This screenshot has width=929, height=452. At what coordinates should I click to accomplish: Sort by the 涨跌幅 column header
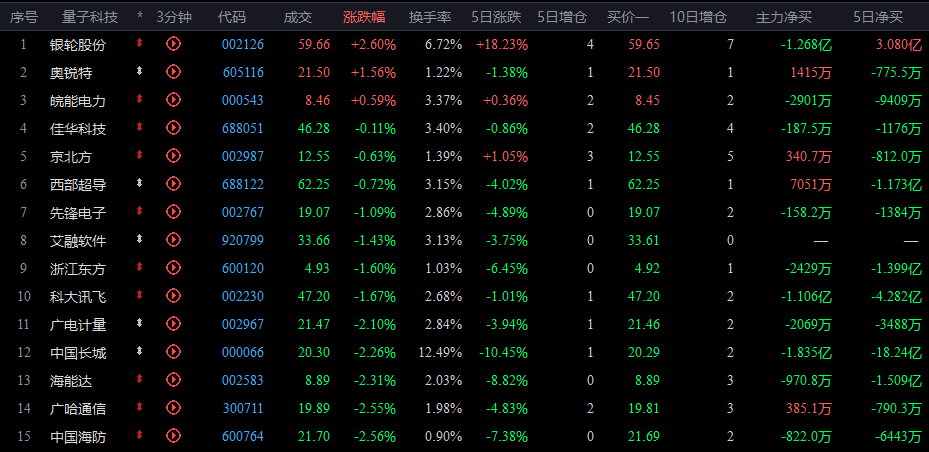pyautogui.click(x=364, y=17)
